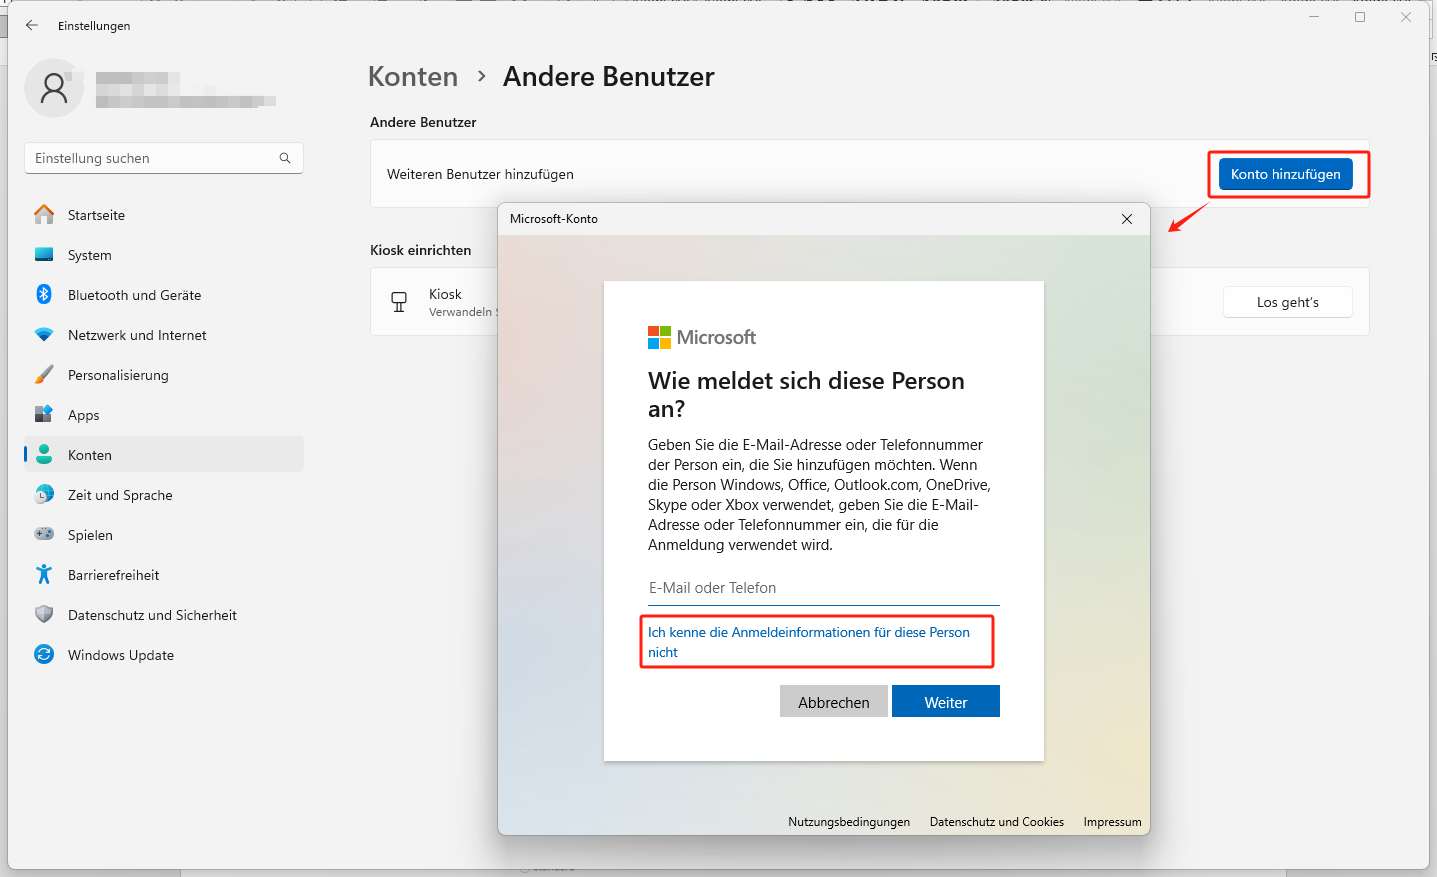Click the 'Andere Benutzer' page title
Screen dimensions: 1437x877
pyautogui.click(x=609, y=77)
